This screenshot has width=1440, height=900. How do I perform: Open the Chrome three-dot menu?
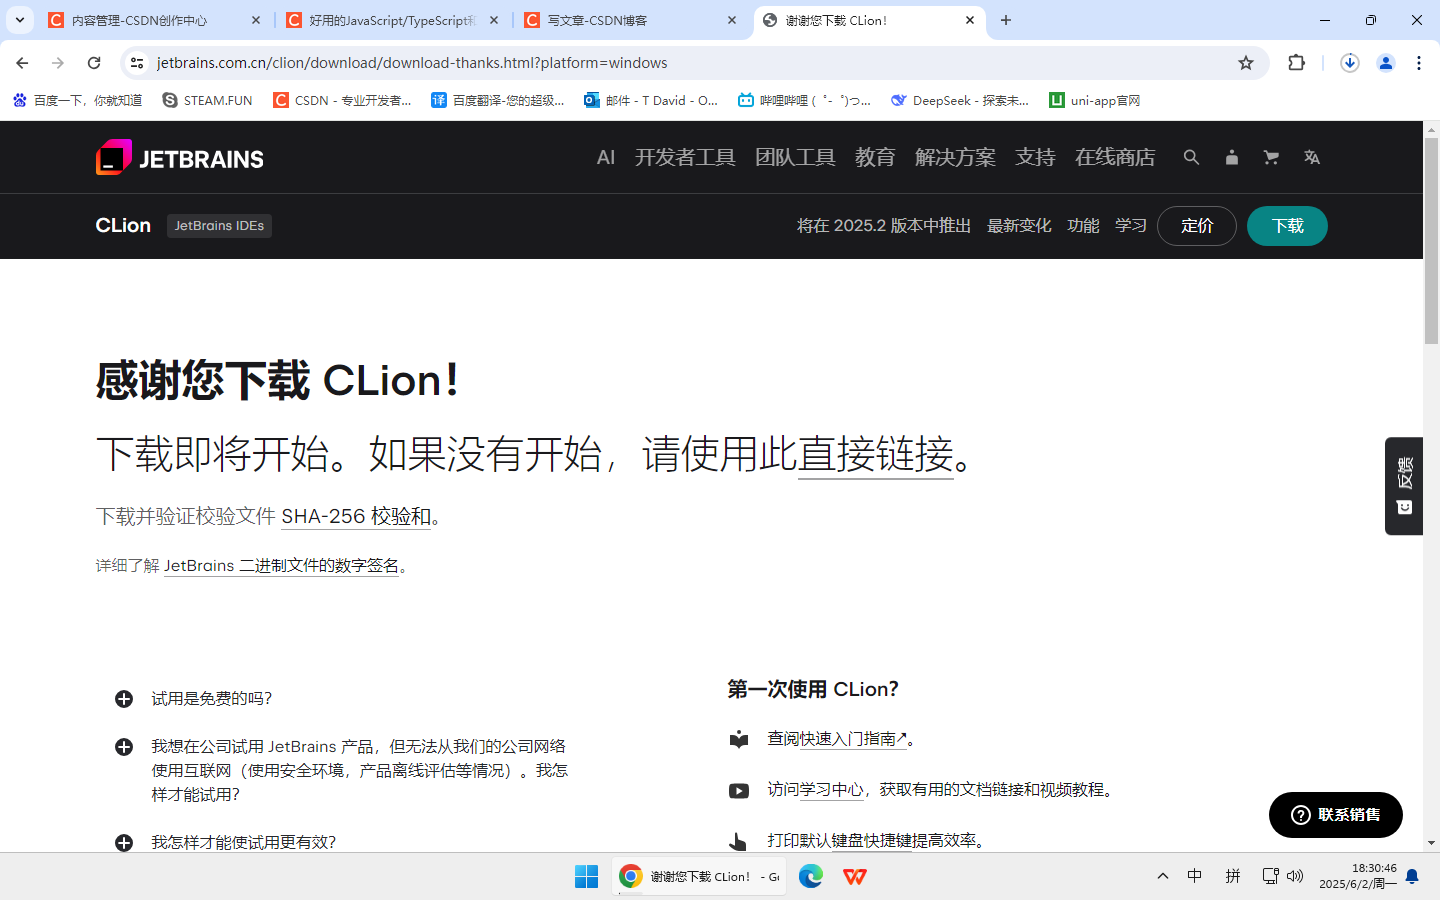click(1419, 63)
